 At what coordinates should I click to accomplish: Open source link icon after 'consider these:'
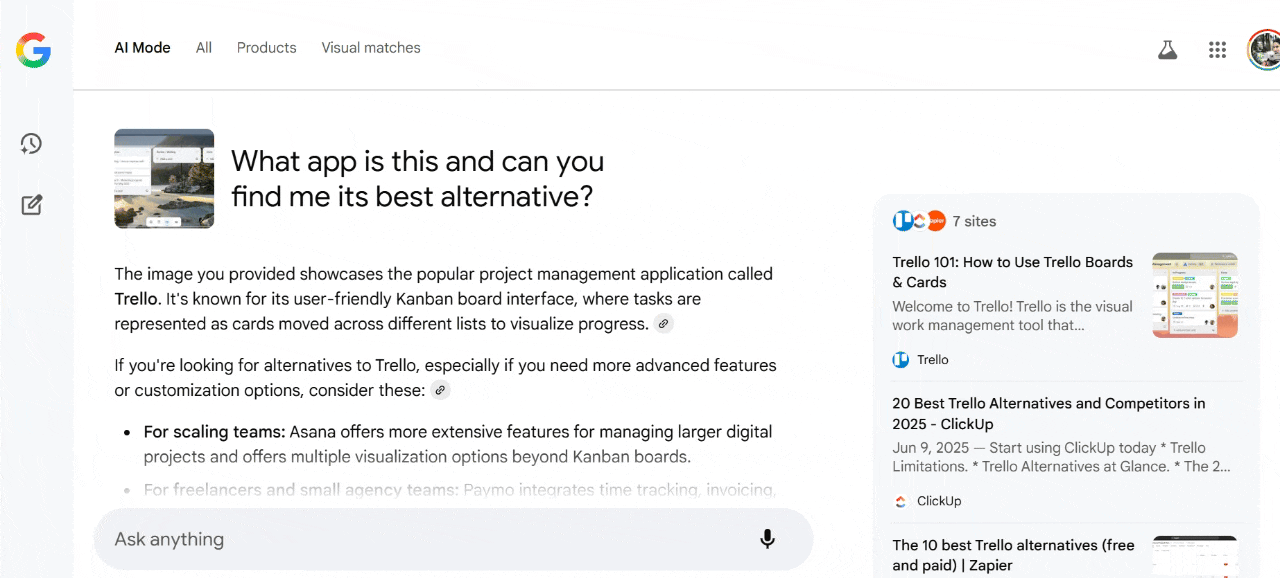pos(440,390)
